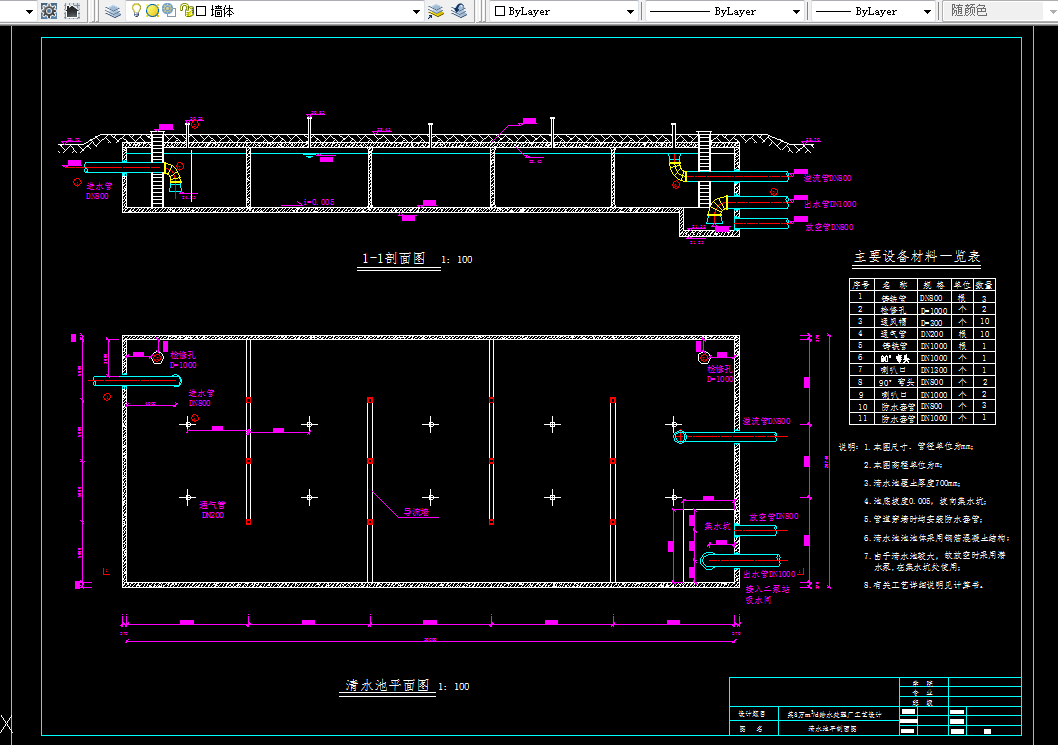Open the Layer Properties Manager
Image resolution: width=1058 pixels, height=745 pixels.
point(113,11)
